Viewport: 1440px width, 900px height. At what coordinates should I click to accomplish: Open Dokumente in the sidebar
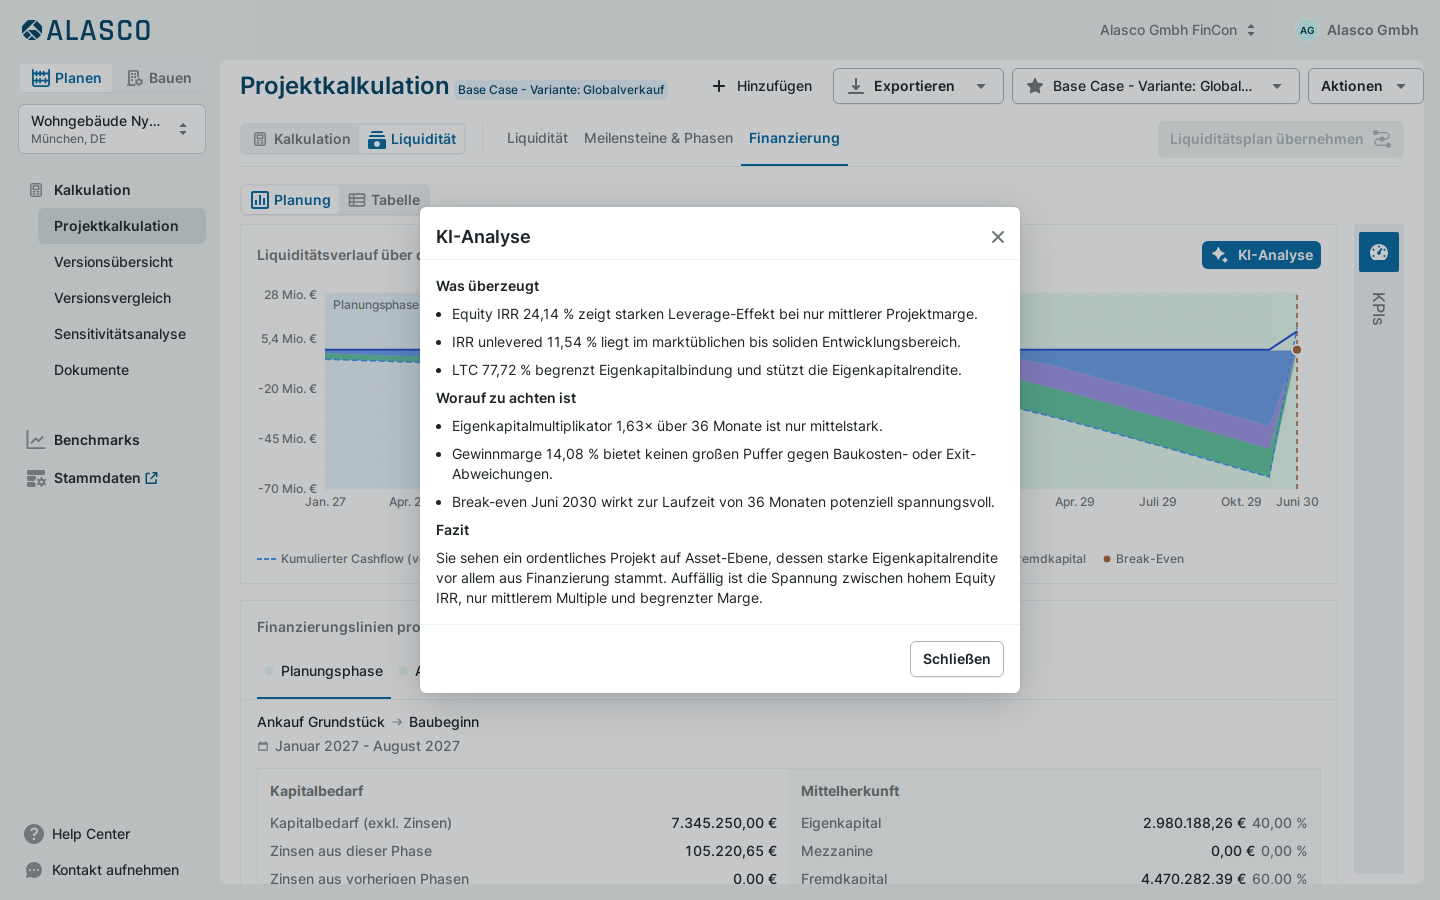(122, 370)
